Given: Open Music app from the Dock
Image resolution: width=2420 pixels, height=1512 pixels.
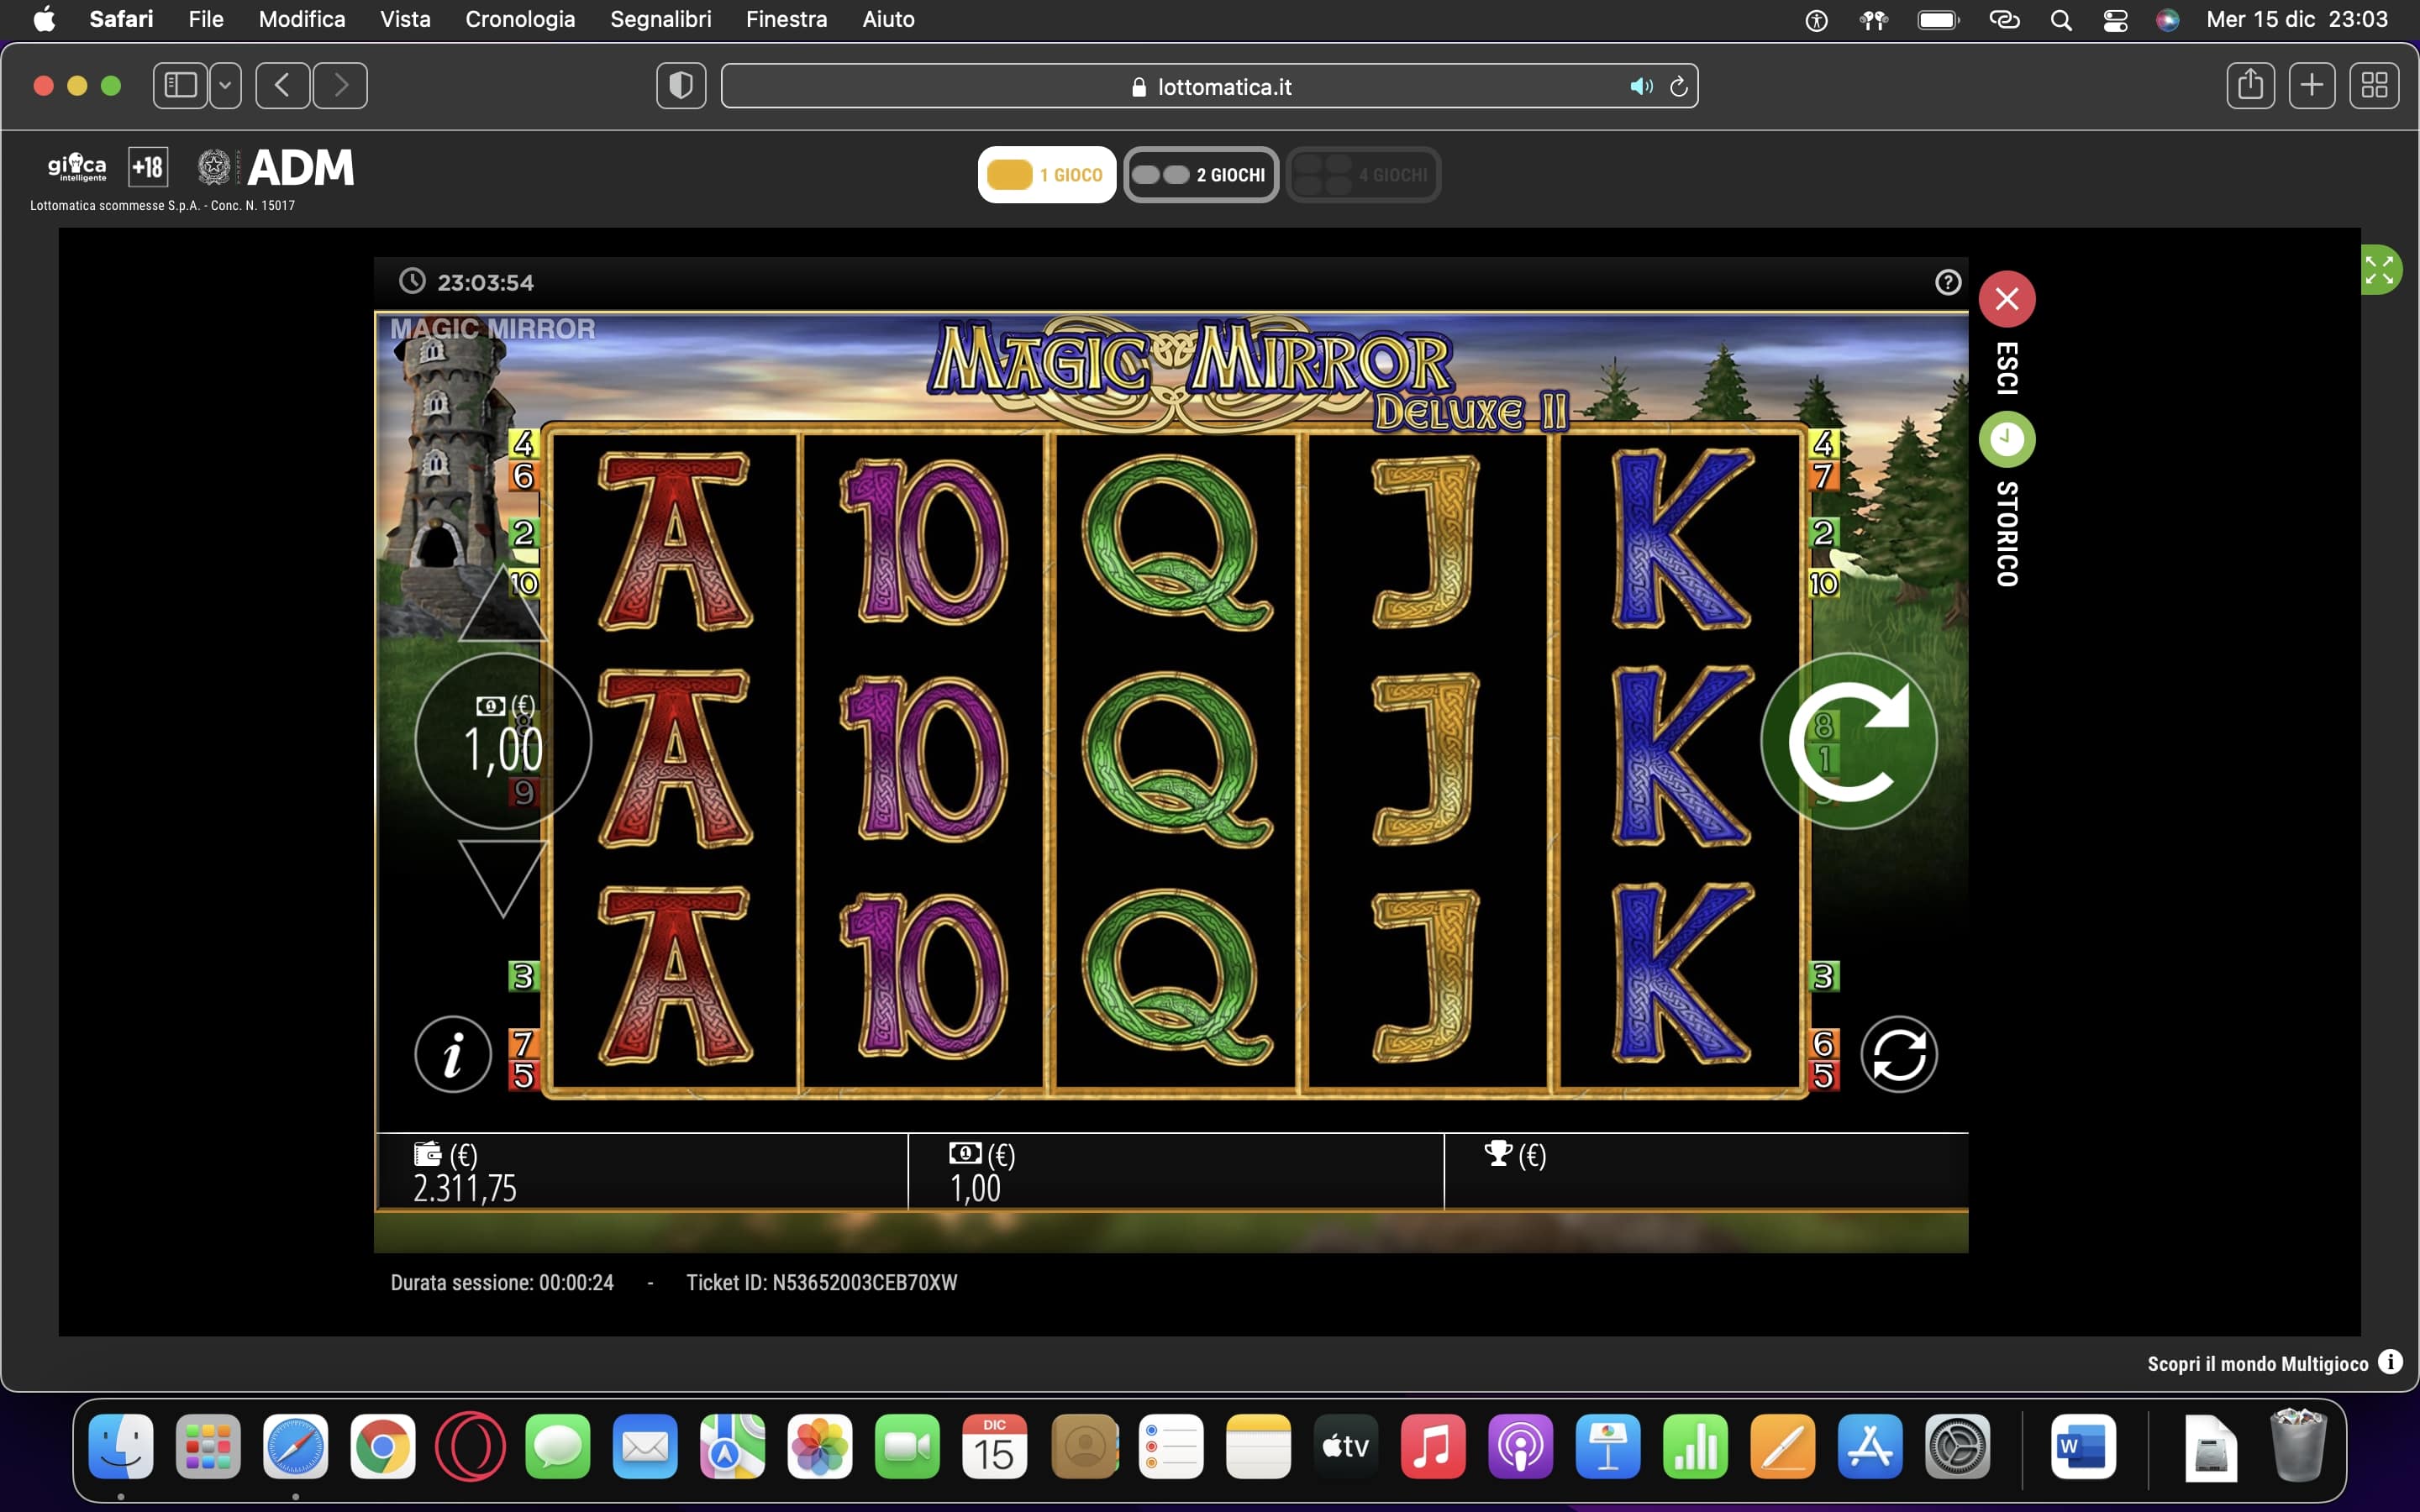Looking at the screenshot, I should [x=1433, y=1447].
